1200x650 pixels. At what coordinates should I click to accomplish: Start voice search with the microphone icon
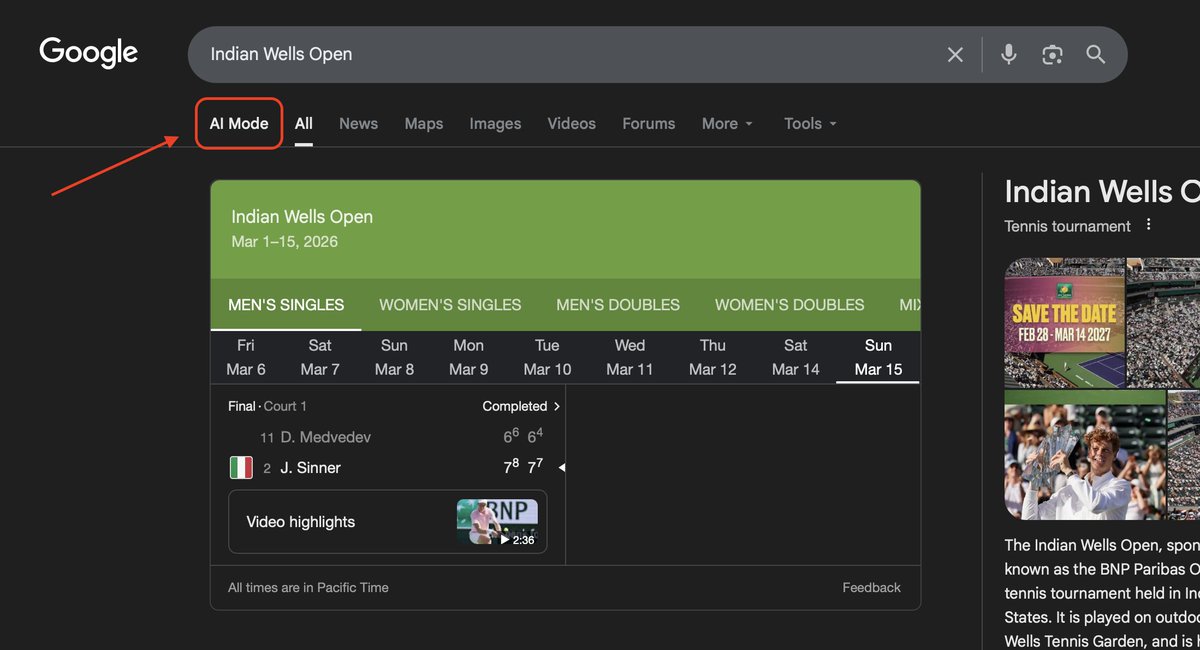coord(1008,55)
